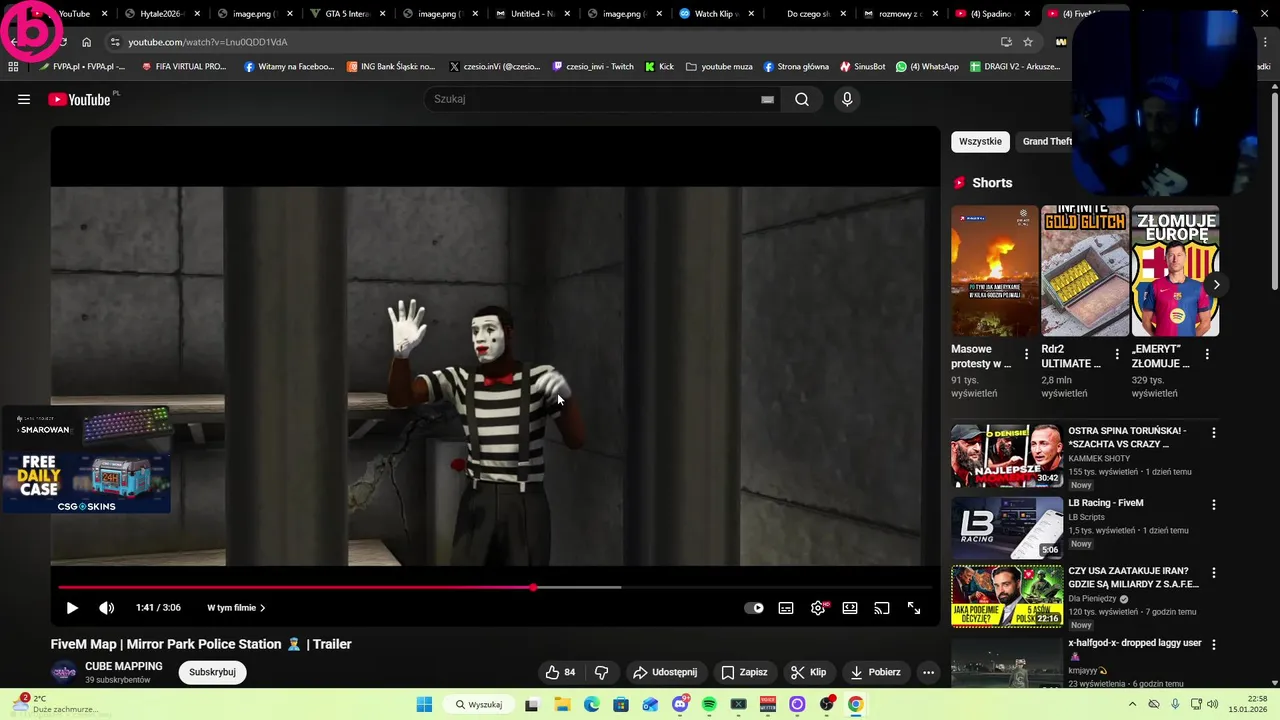Open the 'youtube muza' bookmarks folder
The height and width of the screenshot is (720, 1280).
[718, 66]
